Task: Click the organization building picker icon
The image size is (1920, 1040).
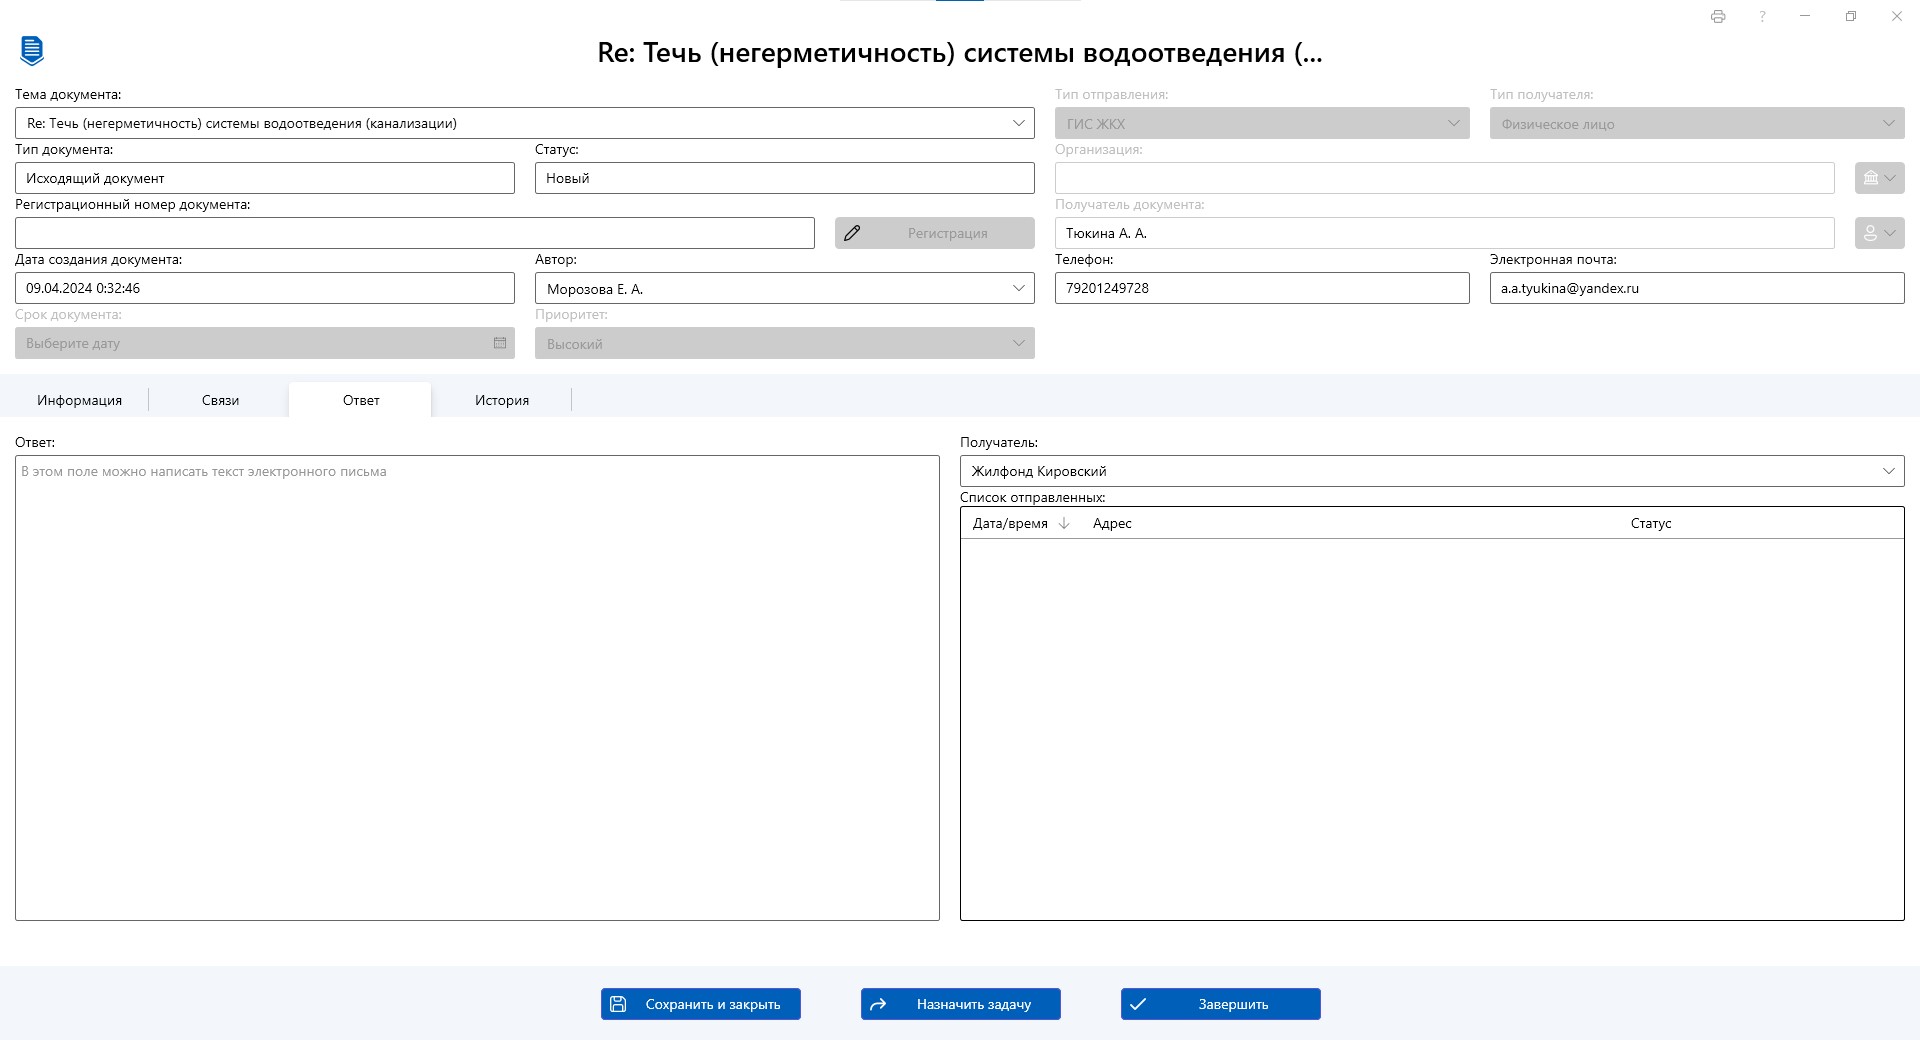Action: (1880, 178)
